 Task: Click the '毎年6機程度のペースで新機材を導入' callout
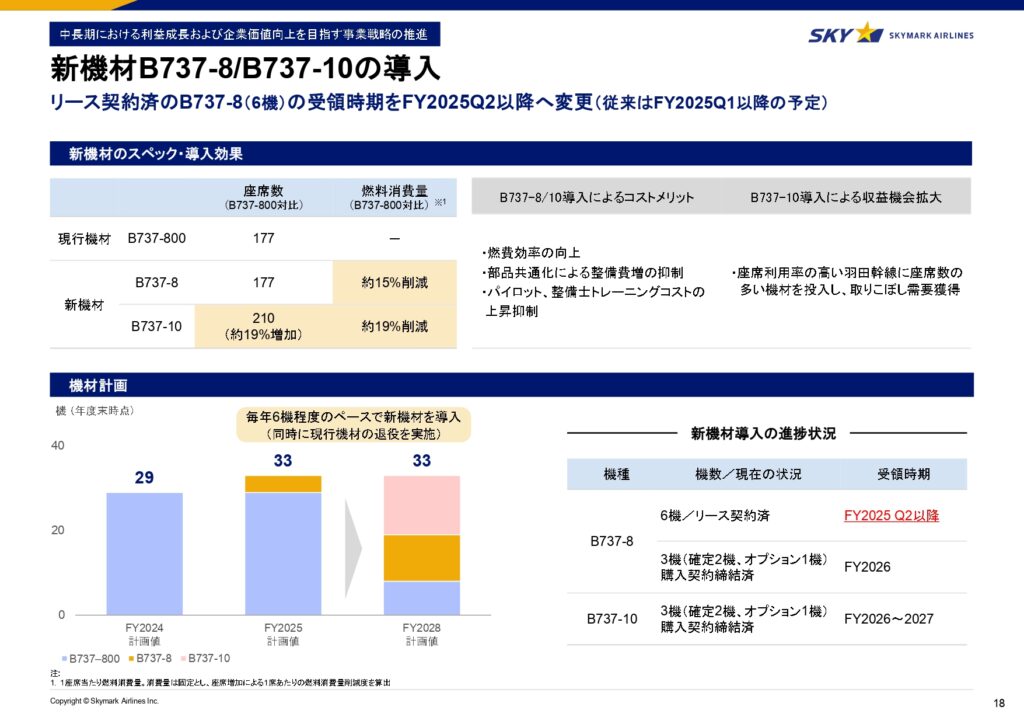pyautogui.click(x=353, y=425)
